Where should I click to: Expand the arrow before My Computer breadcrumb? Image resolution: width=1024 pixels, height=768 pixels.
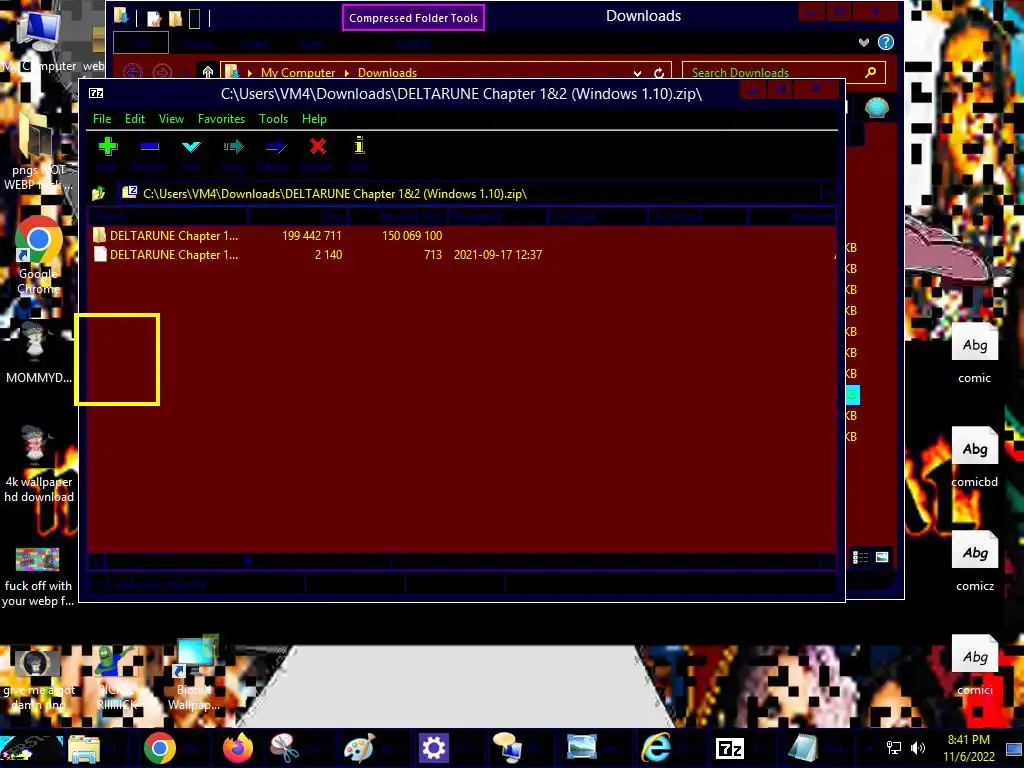pyautogui.click(x=249, y=73)
